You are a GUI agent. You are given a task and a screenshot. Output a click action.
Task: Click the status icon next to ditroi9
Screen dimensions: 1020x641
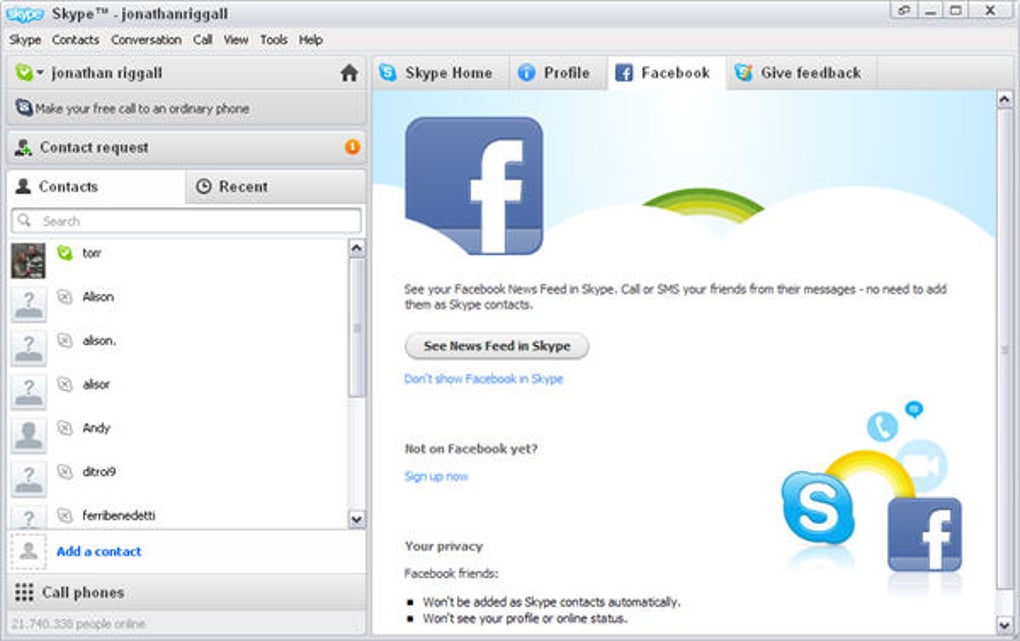(64, 471)
